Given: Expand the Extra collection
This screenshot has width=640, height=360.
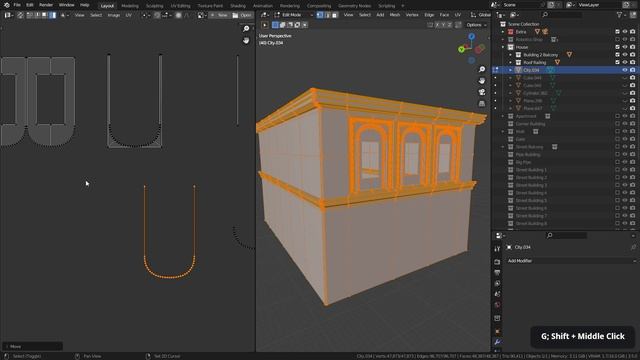Looking at the screenshot, I should click(x=503, y=32).
